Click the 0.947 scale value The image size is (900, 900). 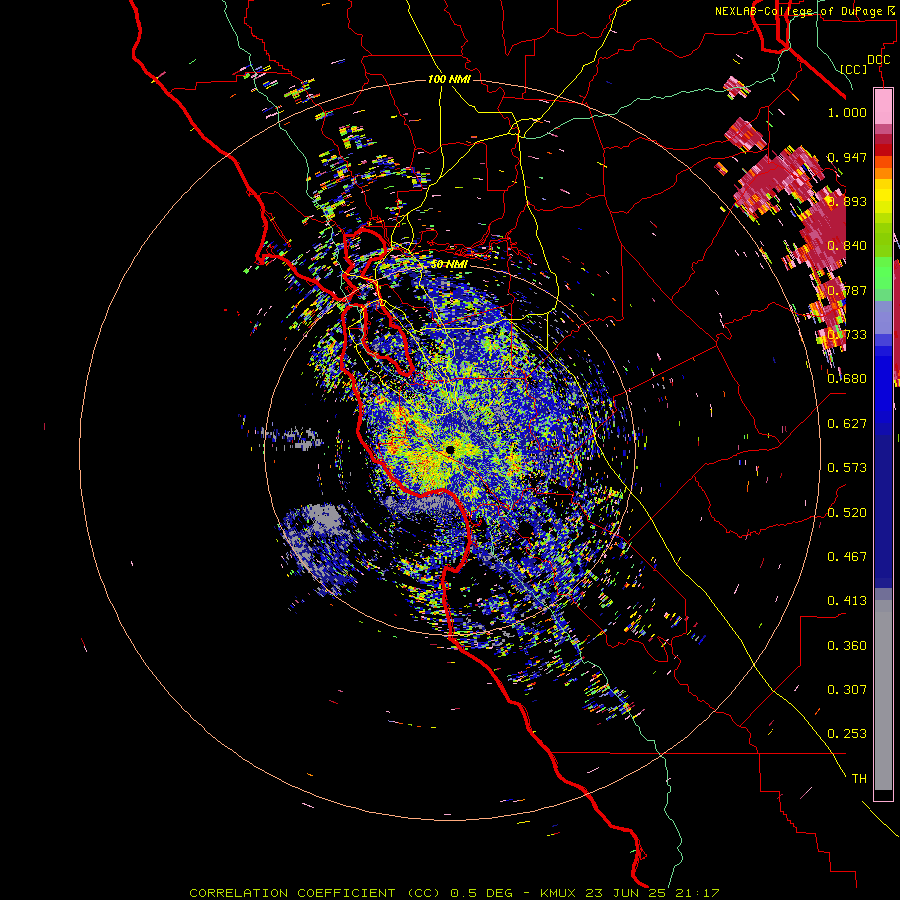tap(847, 157)
